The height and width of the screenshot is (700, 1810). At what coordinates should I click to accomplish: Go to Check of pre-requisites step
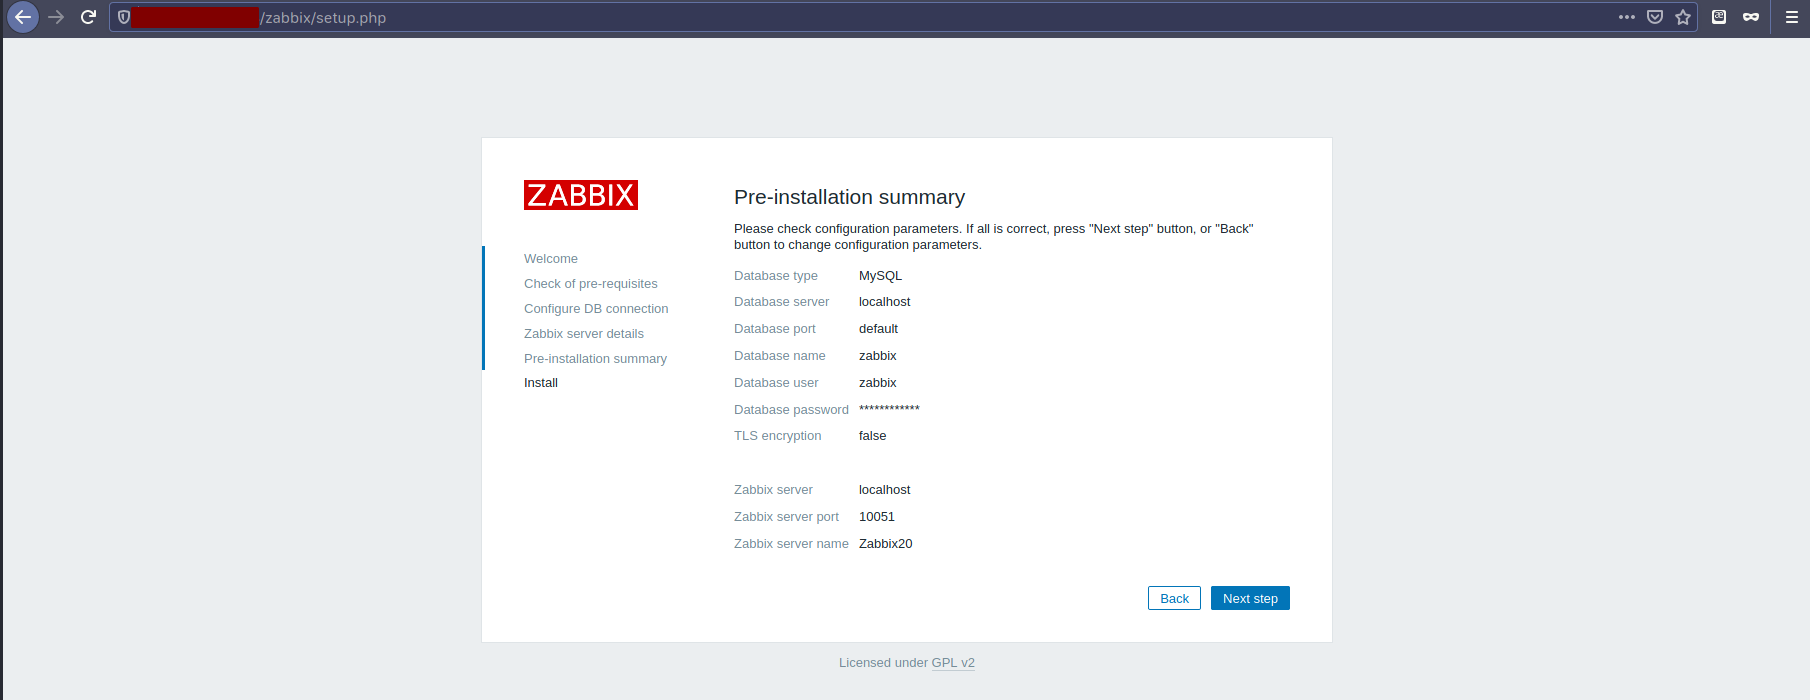coord(590,284)
